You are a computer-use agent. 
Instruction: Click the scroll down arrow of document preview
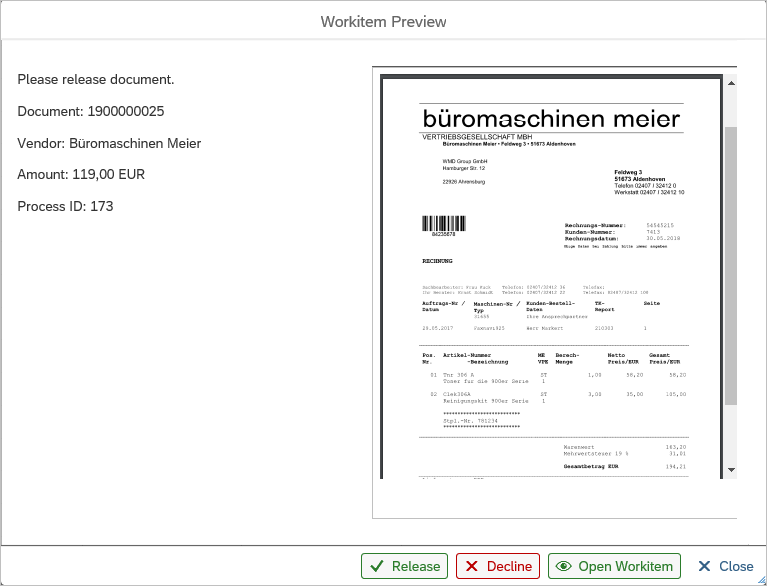[731, 470]
